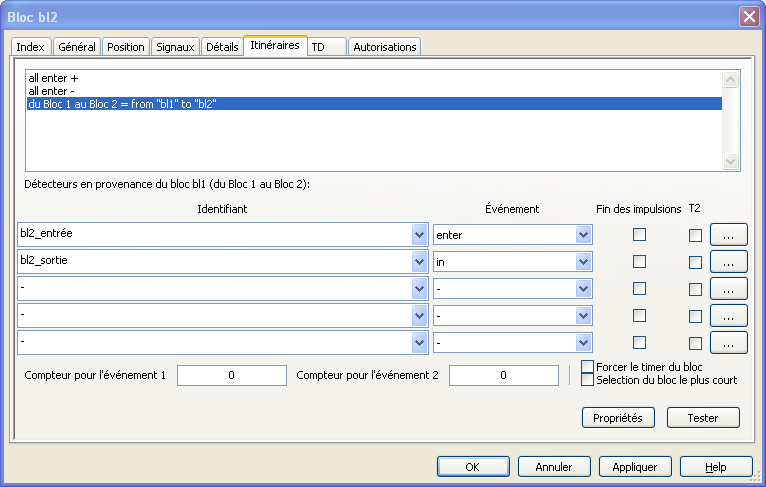766x487 pixels.
Task: Expand the 'enter' event dropdown
Action: click(583, 235)
